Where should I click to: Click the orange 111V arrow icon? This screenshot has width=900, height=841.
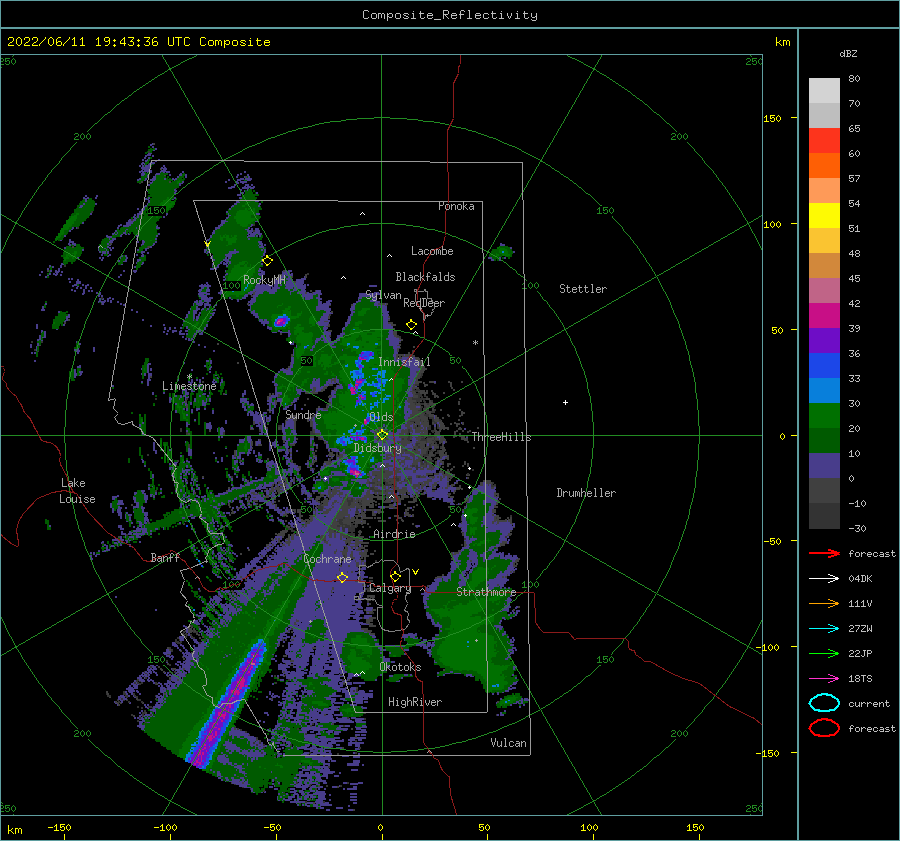(x=824, y=603)
